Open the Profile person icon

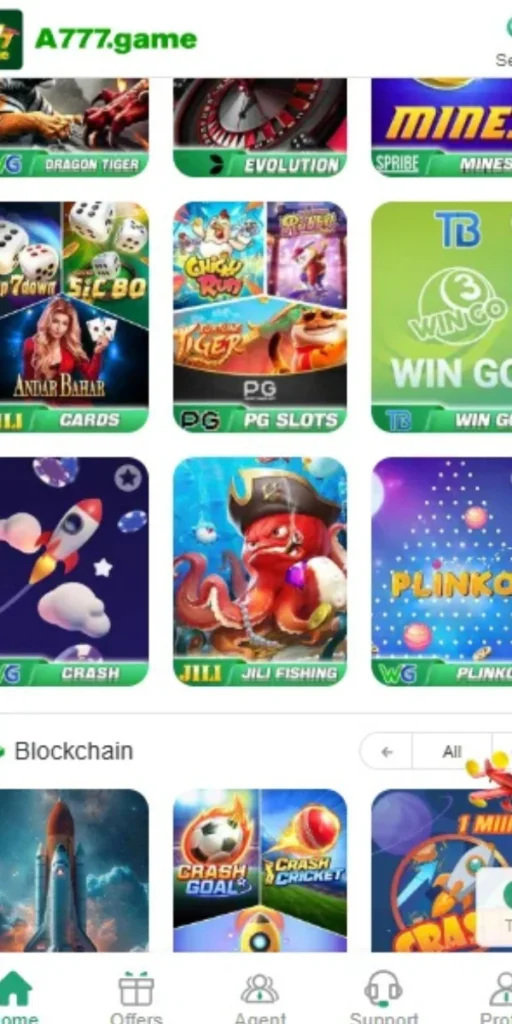502,989
